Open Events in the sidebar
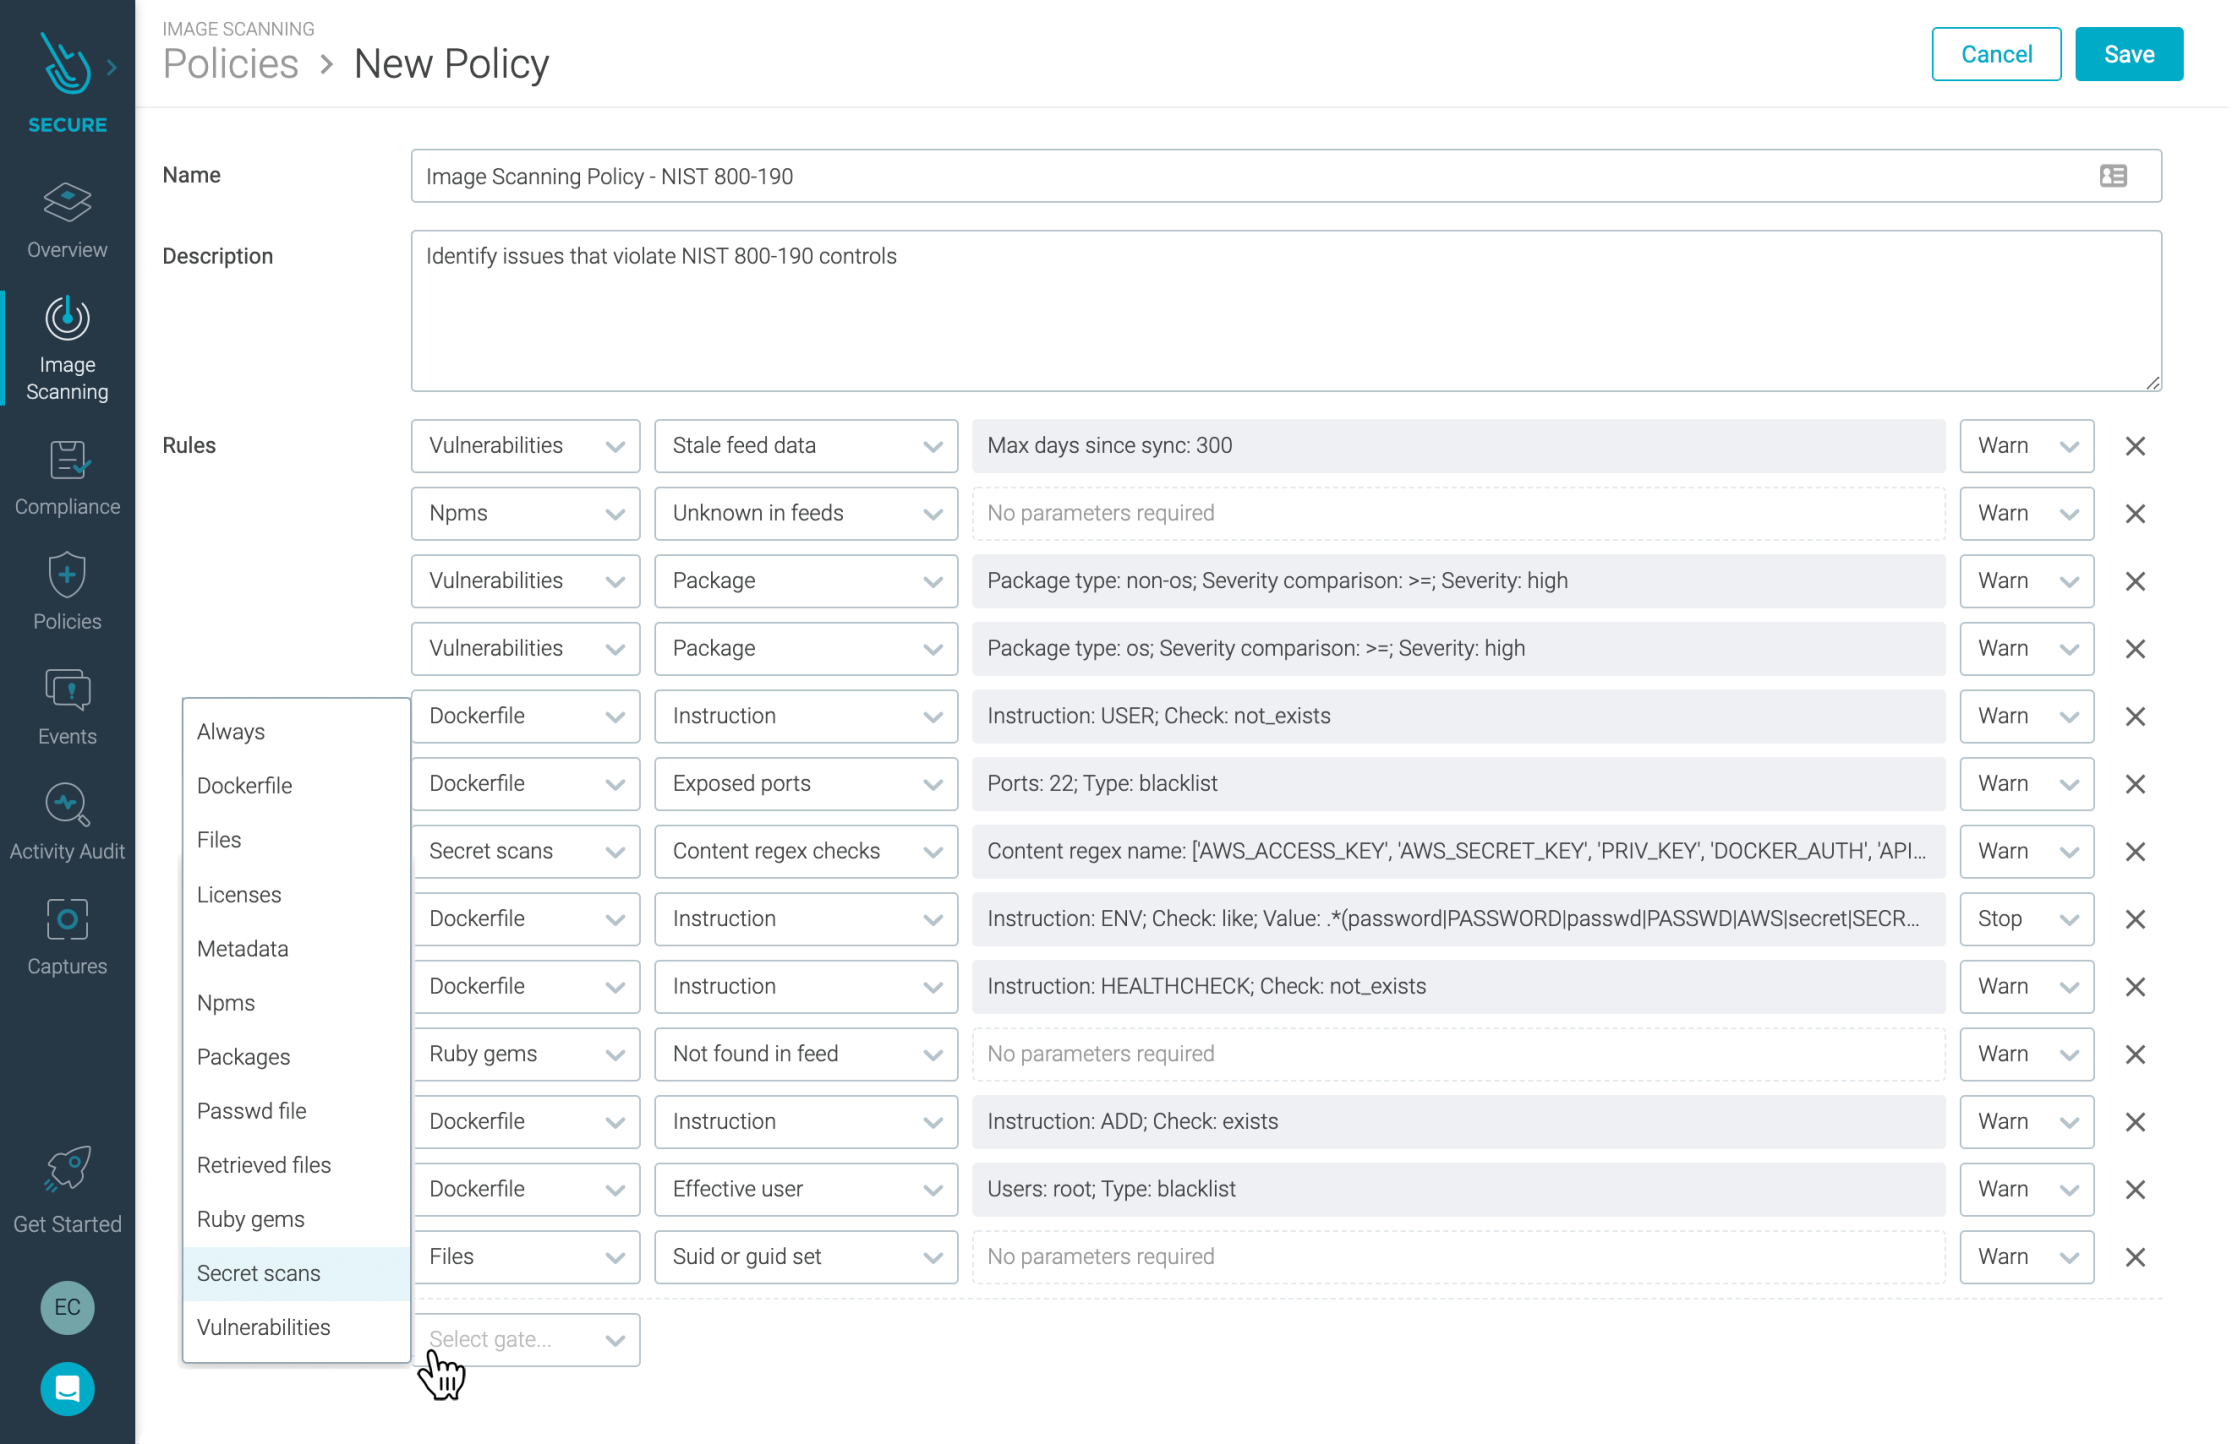This screenshot has height=1444, width=2232. coord(67,707)
